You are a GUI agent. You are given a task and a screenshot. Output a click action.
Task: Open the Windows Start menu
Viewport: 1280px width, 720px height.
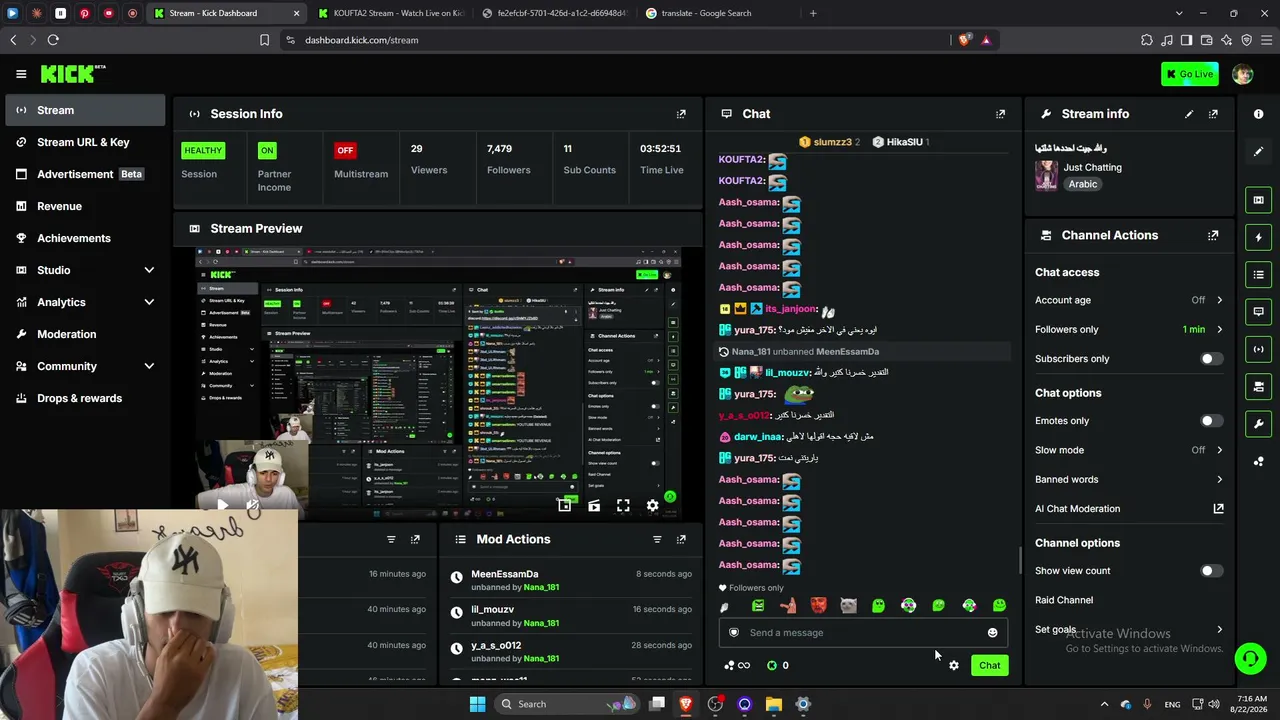pos(477,704)
